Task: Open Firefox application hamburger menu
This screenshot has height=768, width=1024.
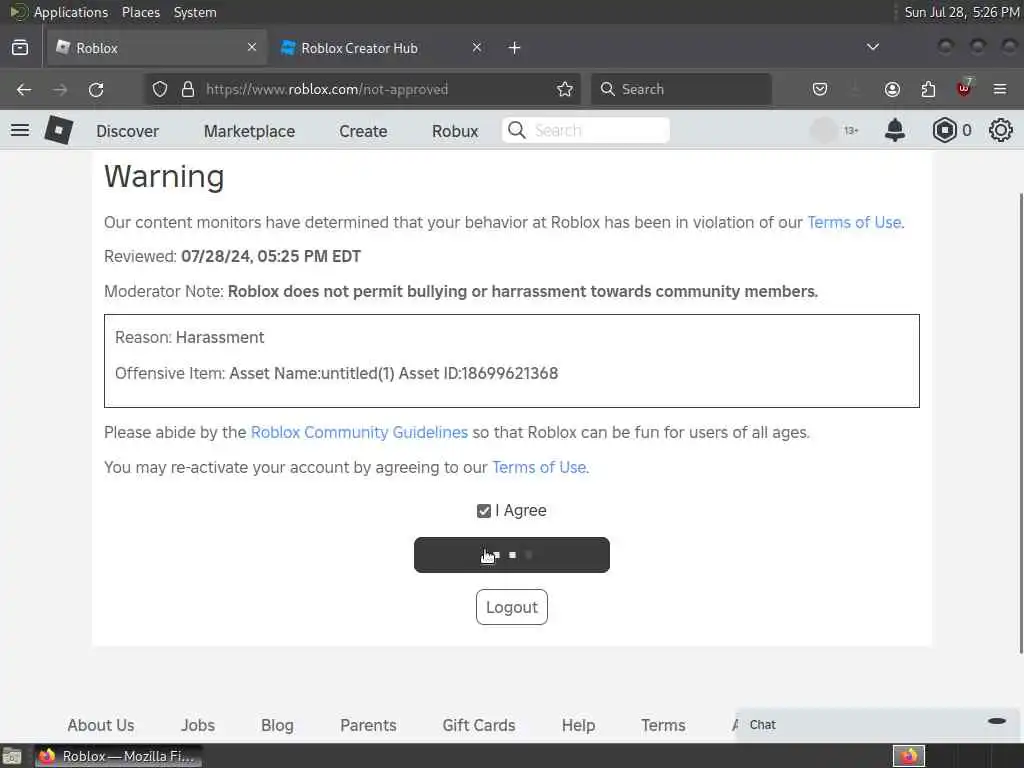Action: (1000, 89)
